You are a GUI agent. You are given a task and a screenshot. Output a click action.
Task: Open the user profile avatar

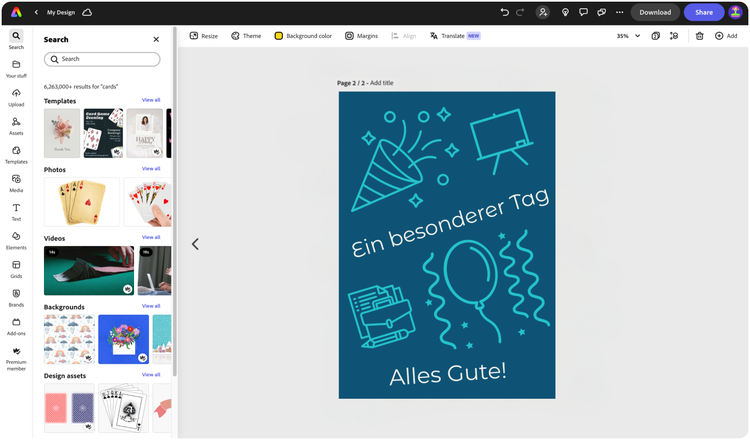(735, 12)
